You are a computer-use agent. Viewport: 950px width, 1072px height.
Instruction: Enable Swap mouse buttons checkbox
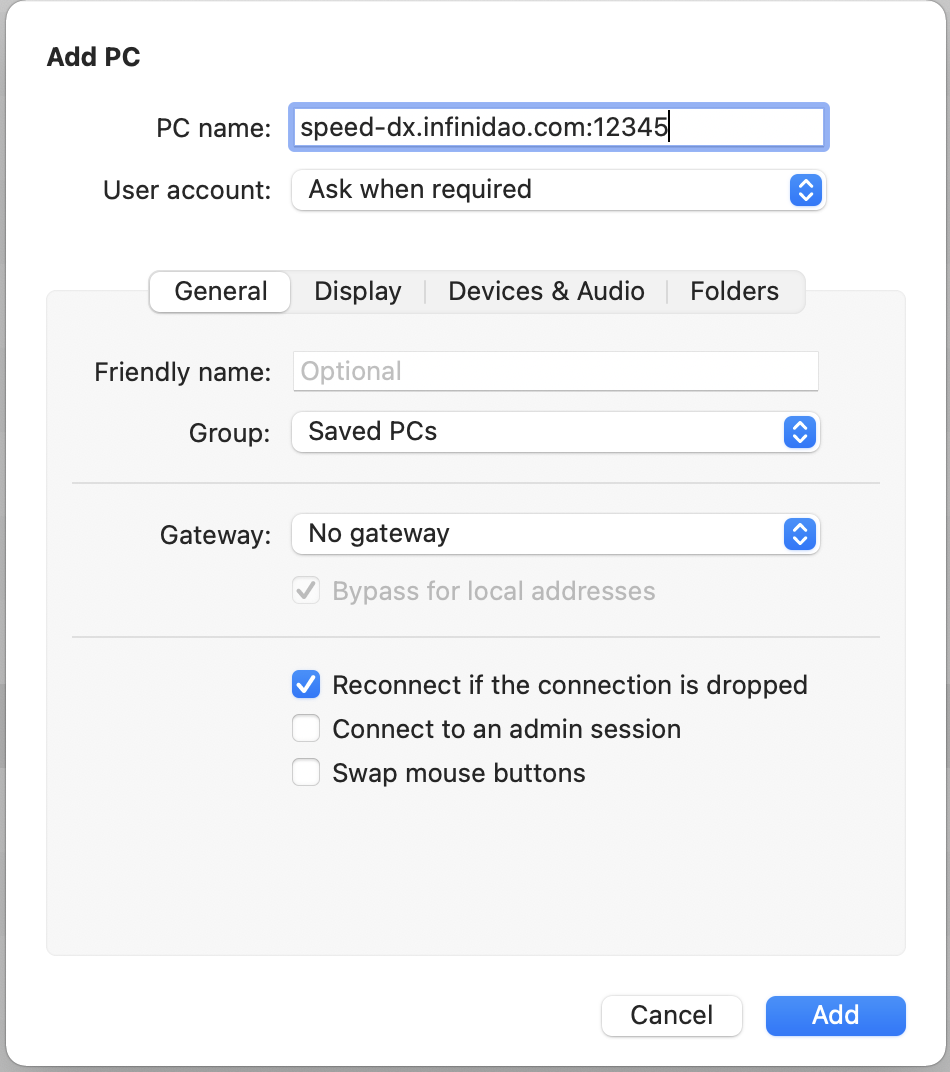[306, 773]
